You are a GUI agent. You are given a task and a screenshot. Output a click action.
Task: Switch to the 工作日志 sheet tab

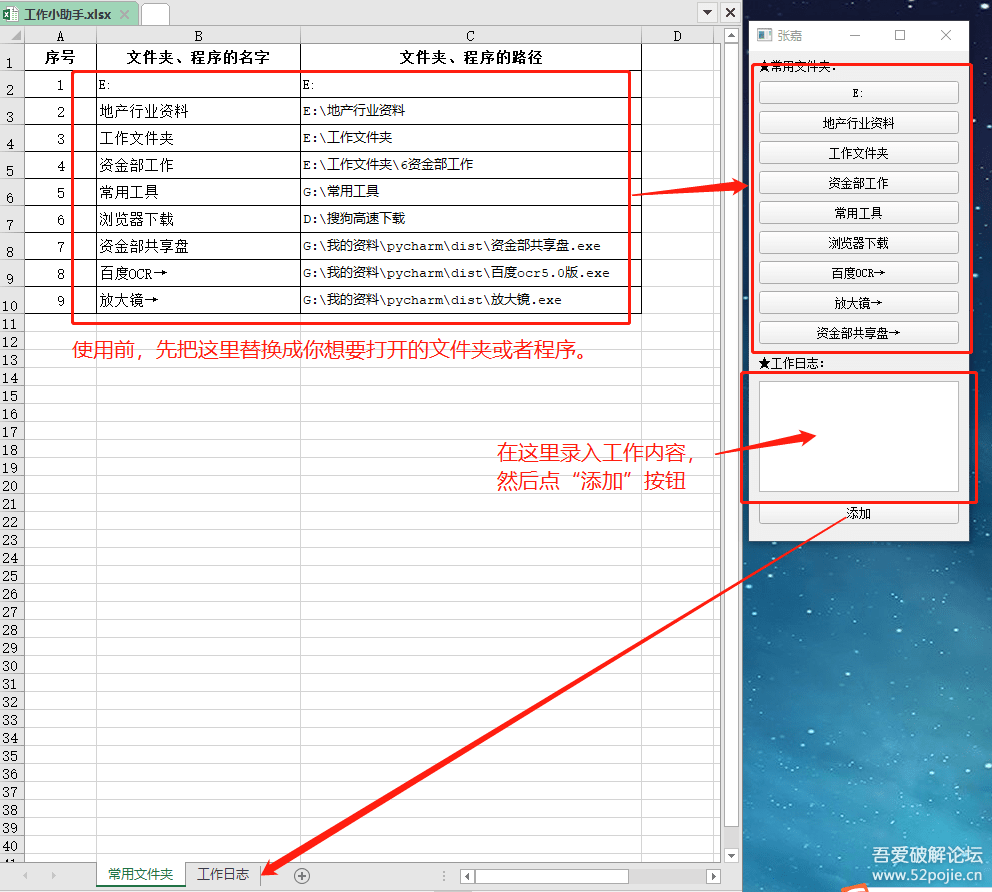pos(224,873)
